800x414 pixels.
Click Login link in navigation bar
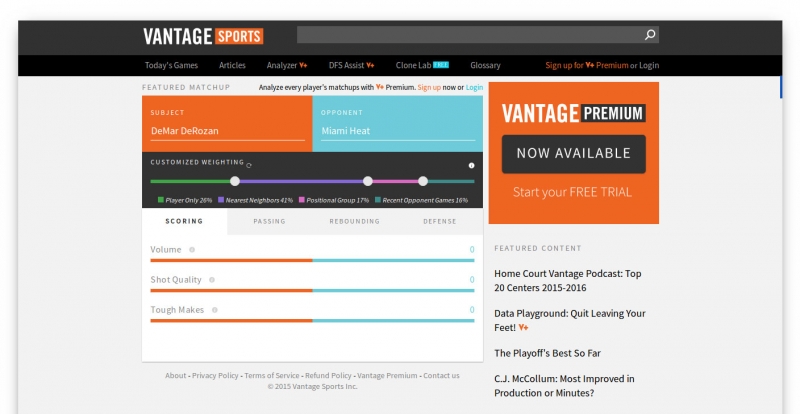click(649, 65)
